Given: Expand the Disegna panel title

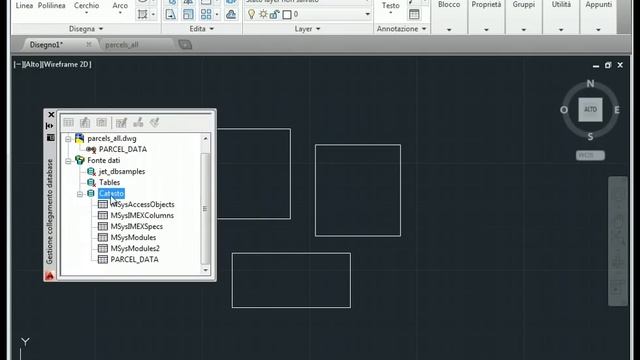Looking at the screenshot, I should (x=86, y=29).
